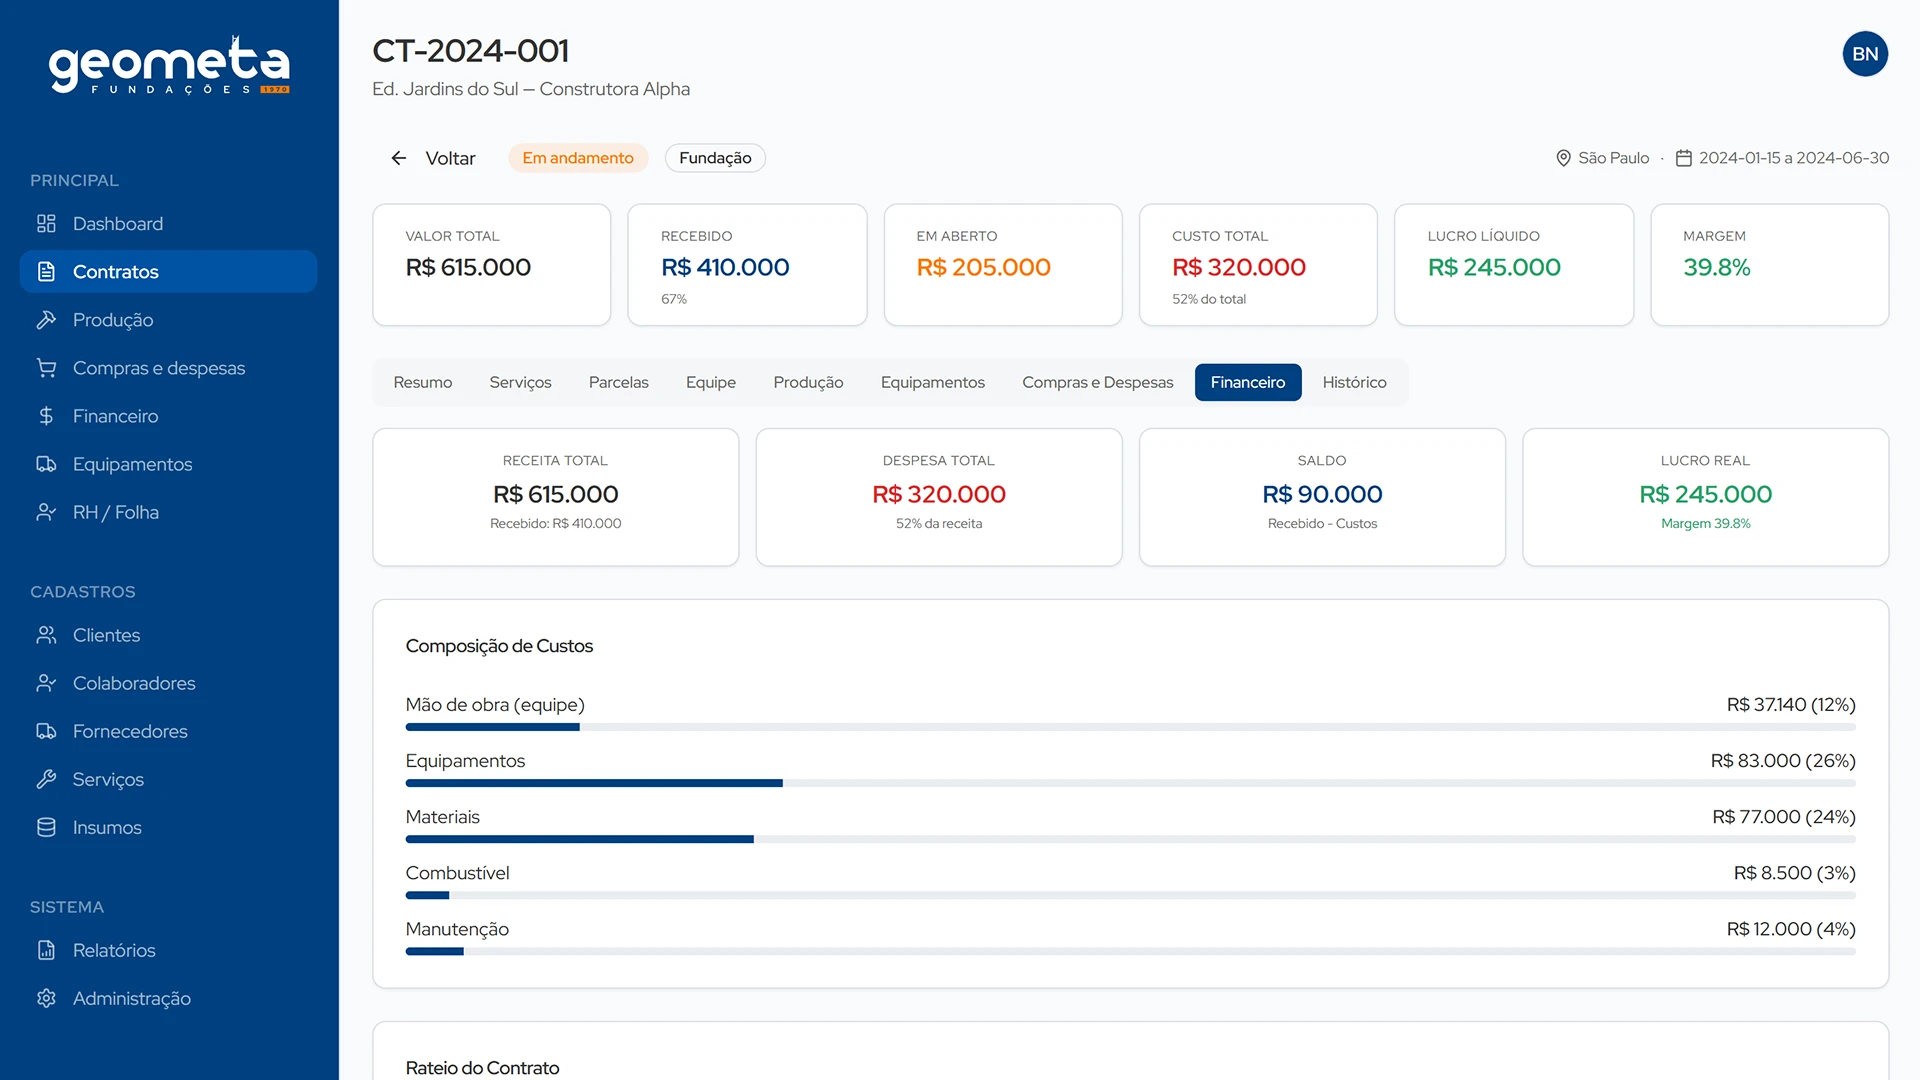Click the Em andamento status badge
The image size is (1920, 1080).
[x=578, y=158]
